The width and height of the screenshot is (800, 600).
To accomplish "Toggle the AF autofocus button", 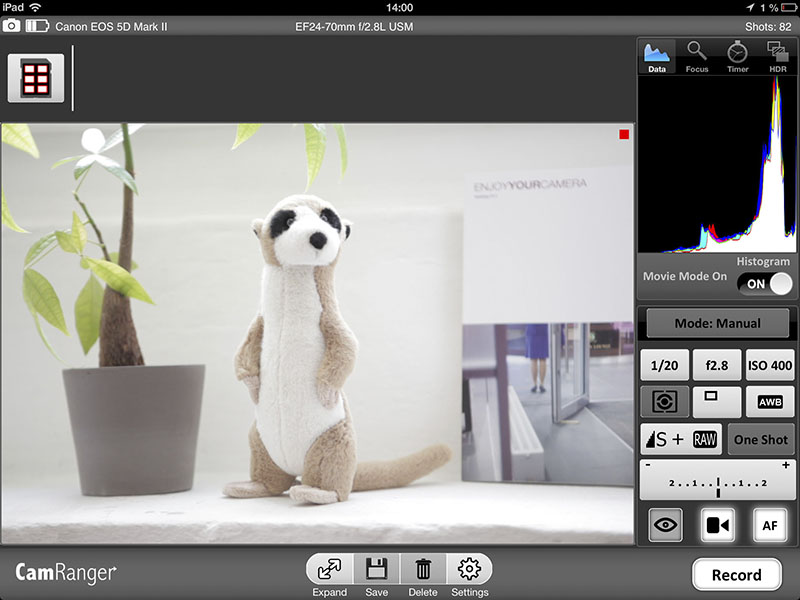I will (x=769, y=524).
